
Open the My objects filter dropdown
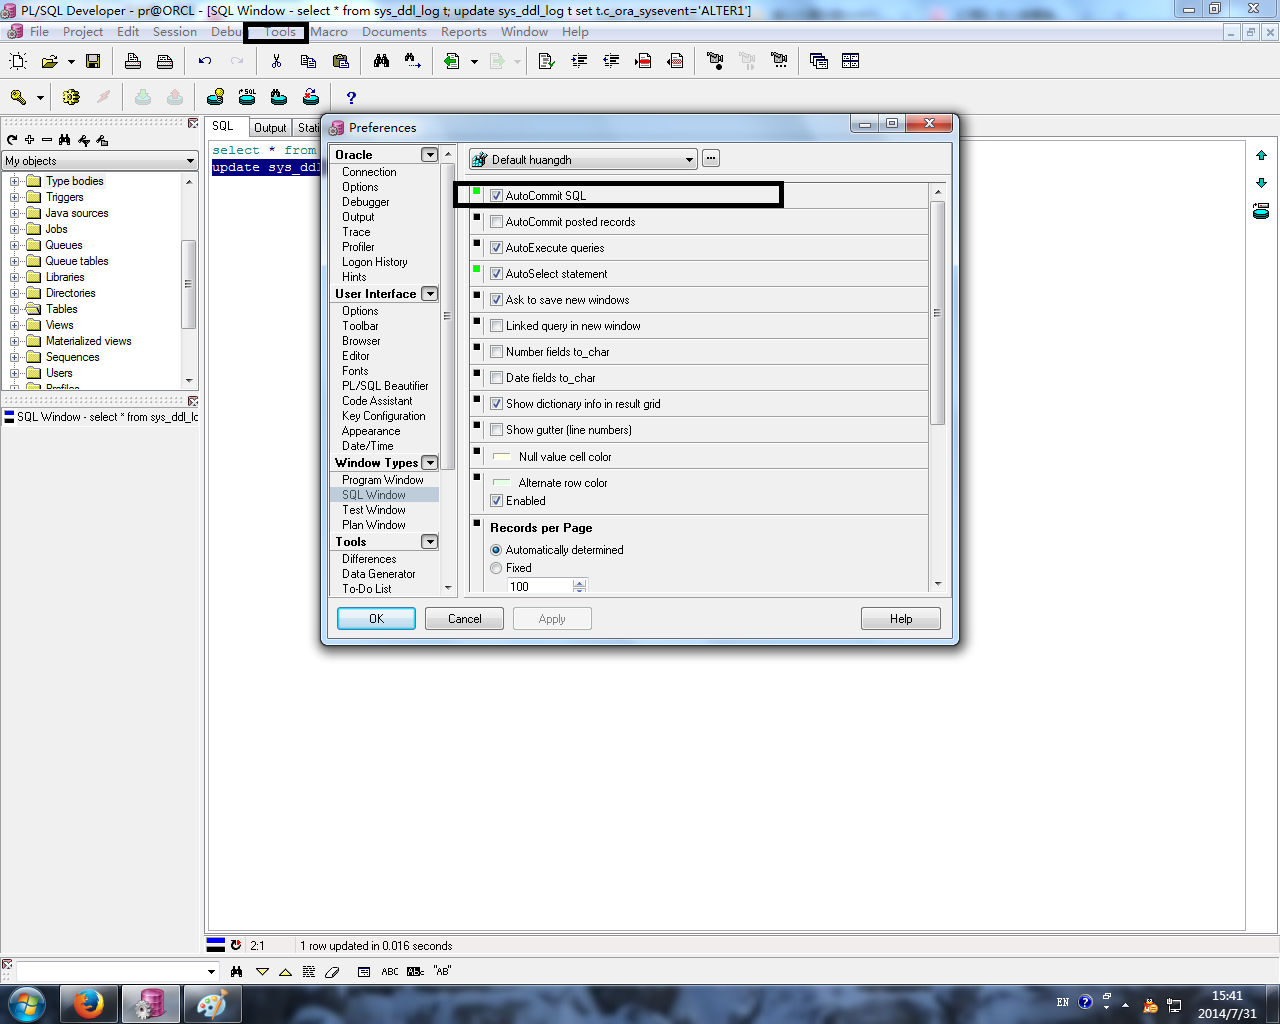[x=190, y=161]
